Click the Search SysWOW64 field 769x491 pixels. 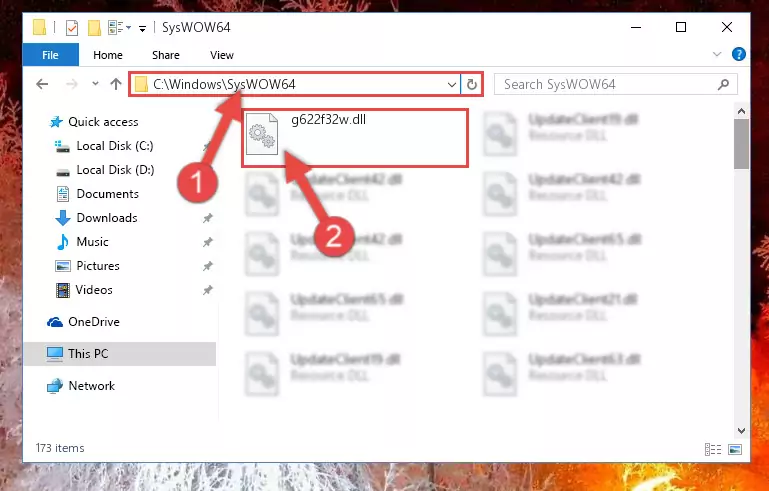point(615,84)
